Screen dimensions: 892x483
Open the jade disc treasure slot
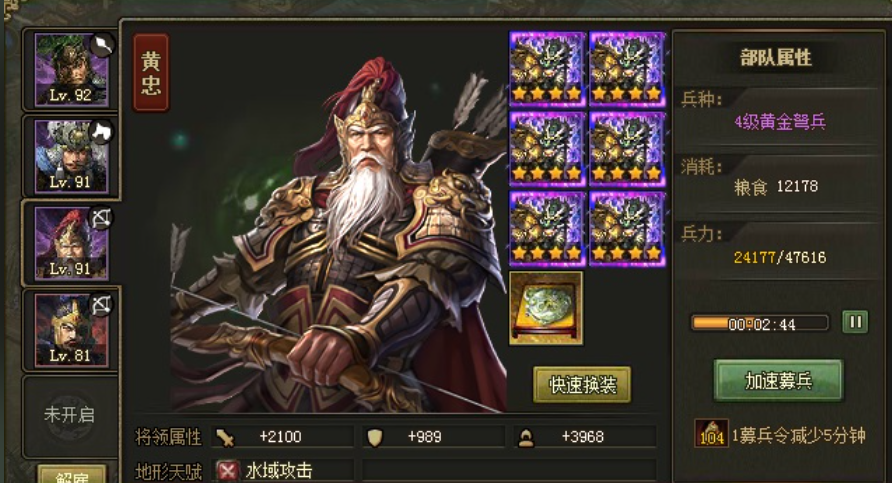click(546, 308)
